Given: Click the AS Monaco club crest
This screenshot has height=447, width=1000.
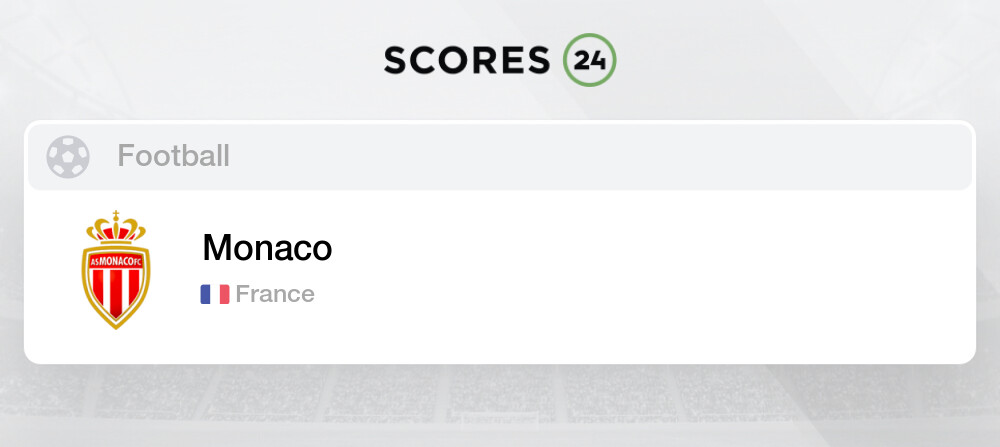Looking at the screenshot, I should point(116,272).
